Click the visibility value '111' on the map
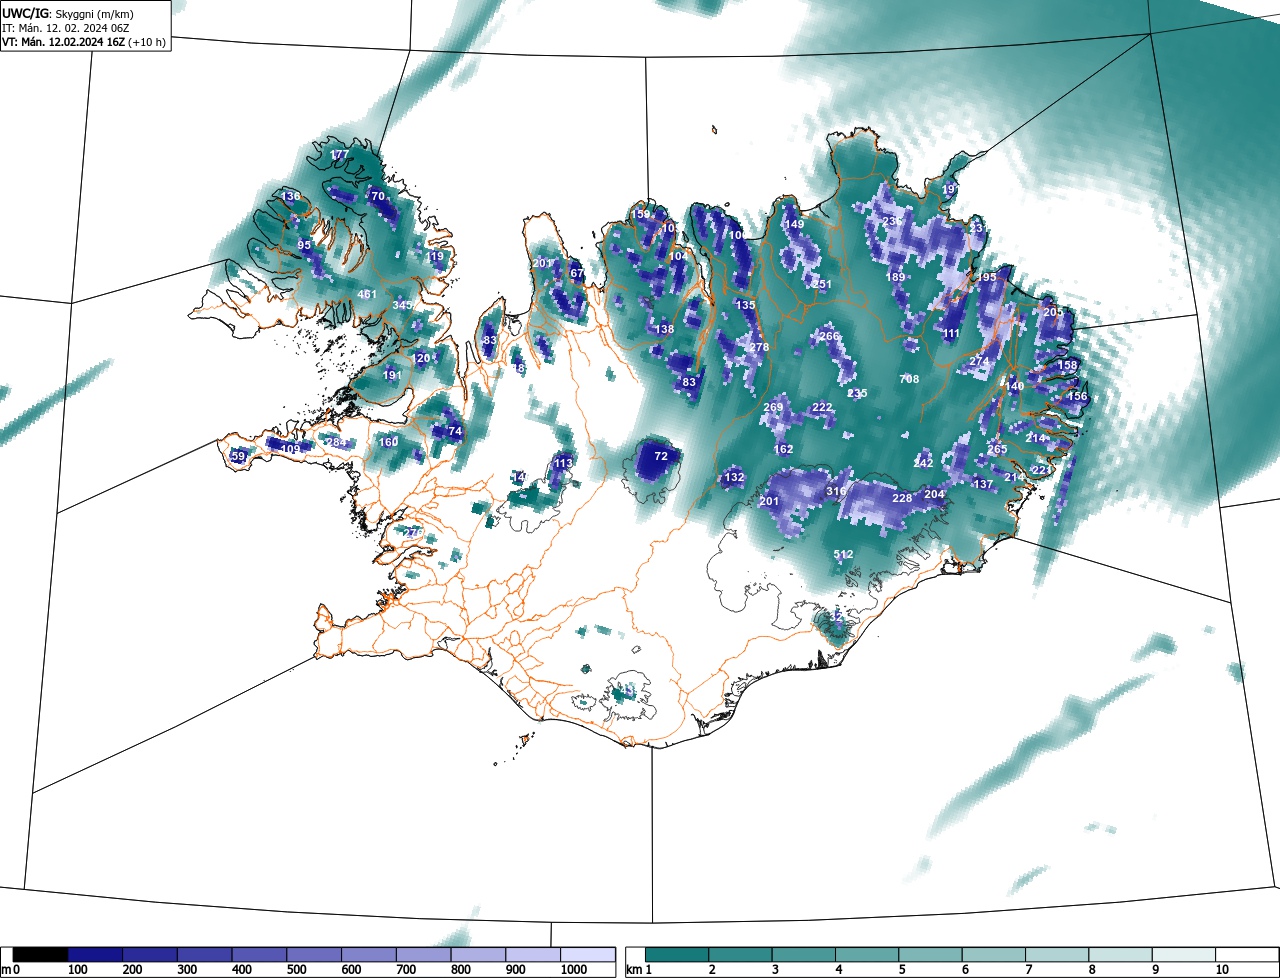Viewport: 1280px width, 978px height. [951, 333]
